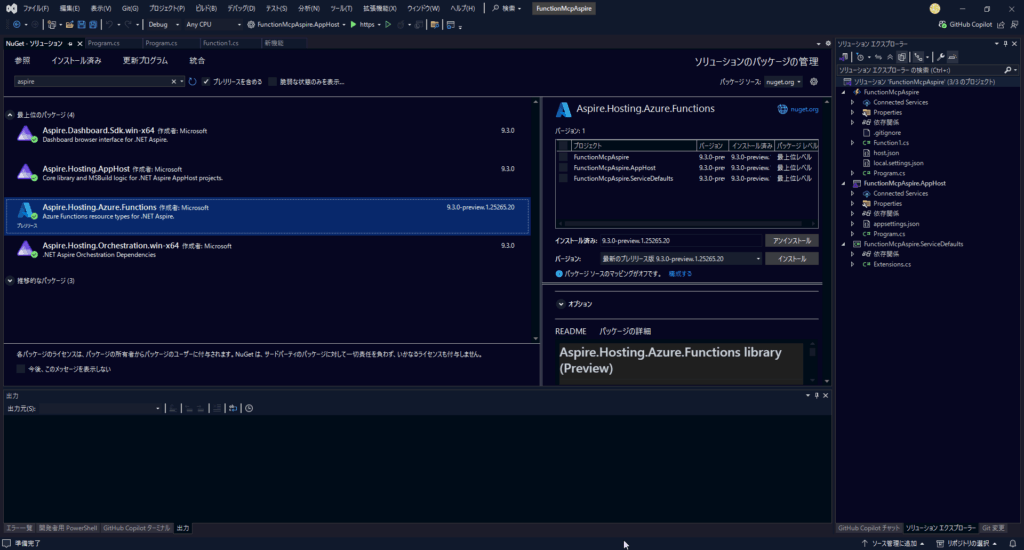Click the Install button

pyautogui.click(x=792, y=259)
